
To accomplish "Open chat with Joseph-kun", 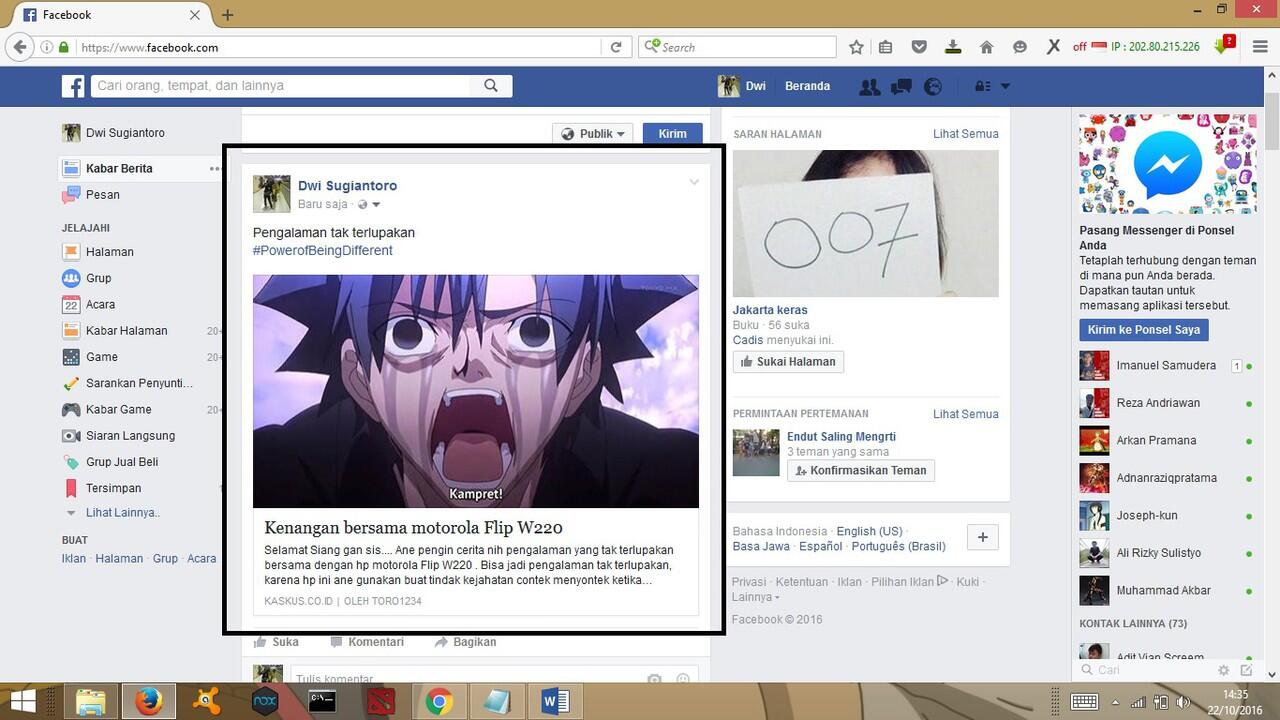I will 1166,516.
